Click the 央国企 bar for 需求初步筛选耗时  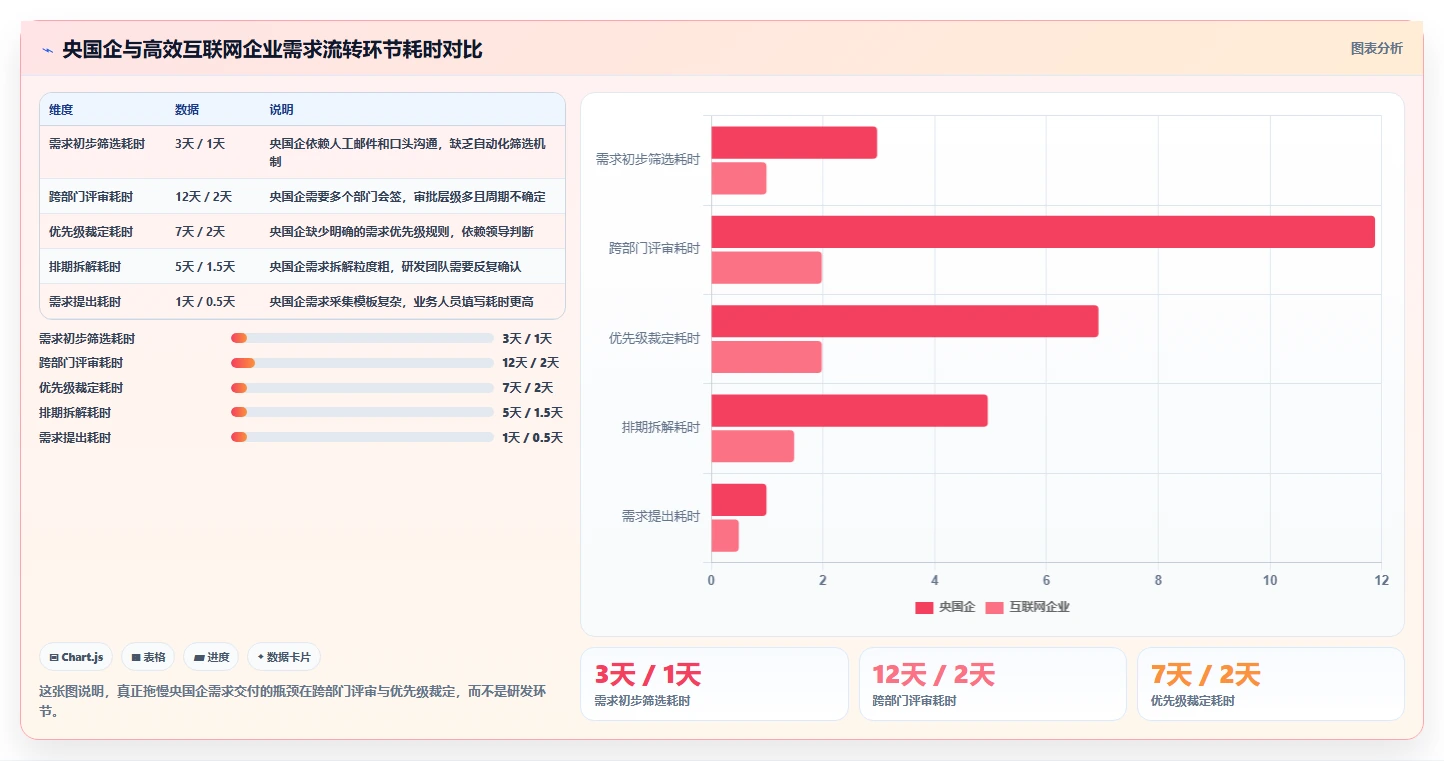point(794,143)
